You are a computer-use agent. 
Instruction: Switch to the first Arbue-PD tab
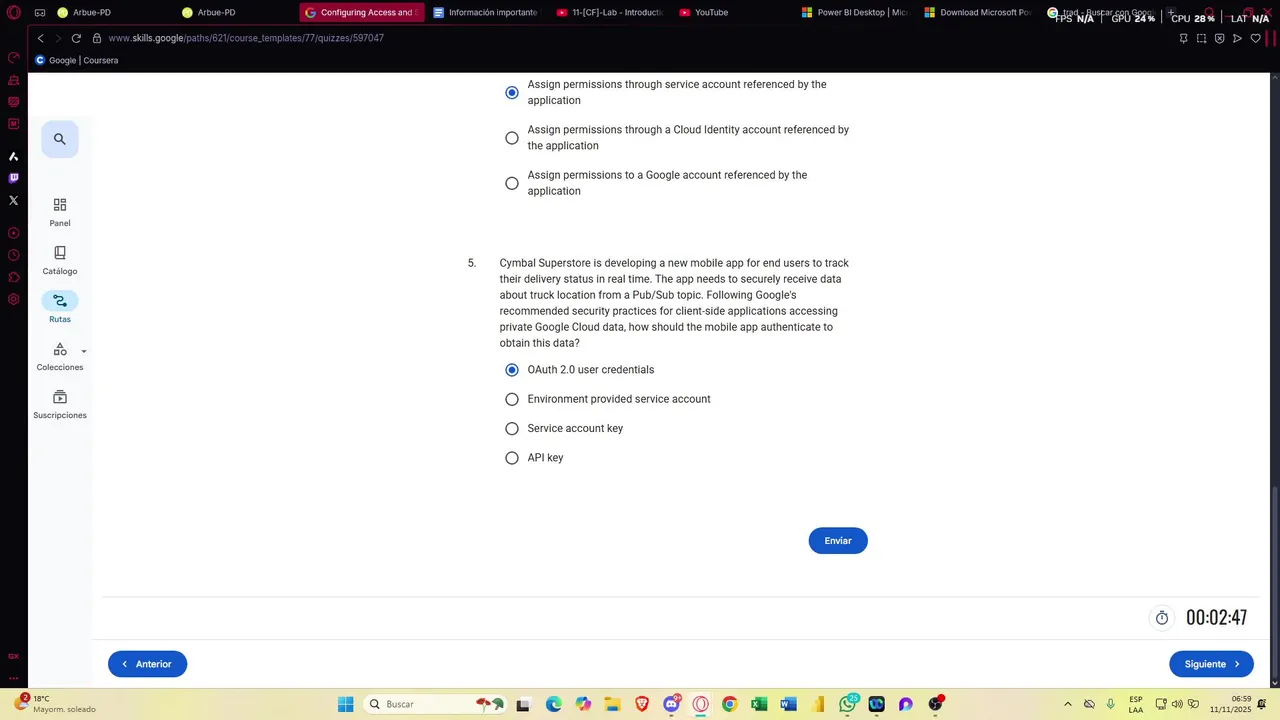(110, 12)
